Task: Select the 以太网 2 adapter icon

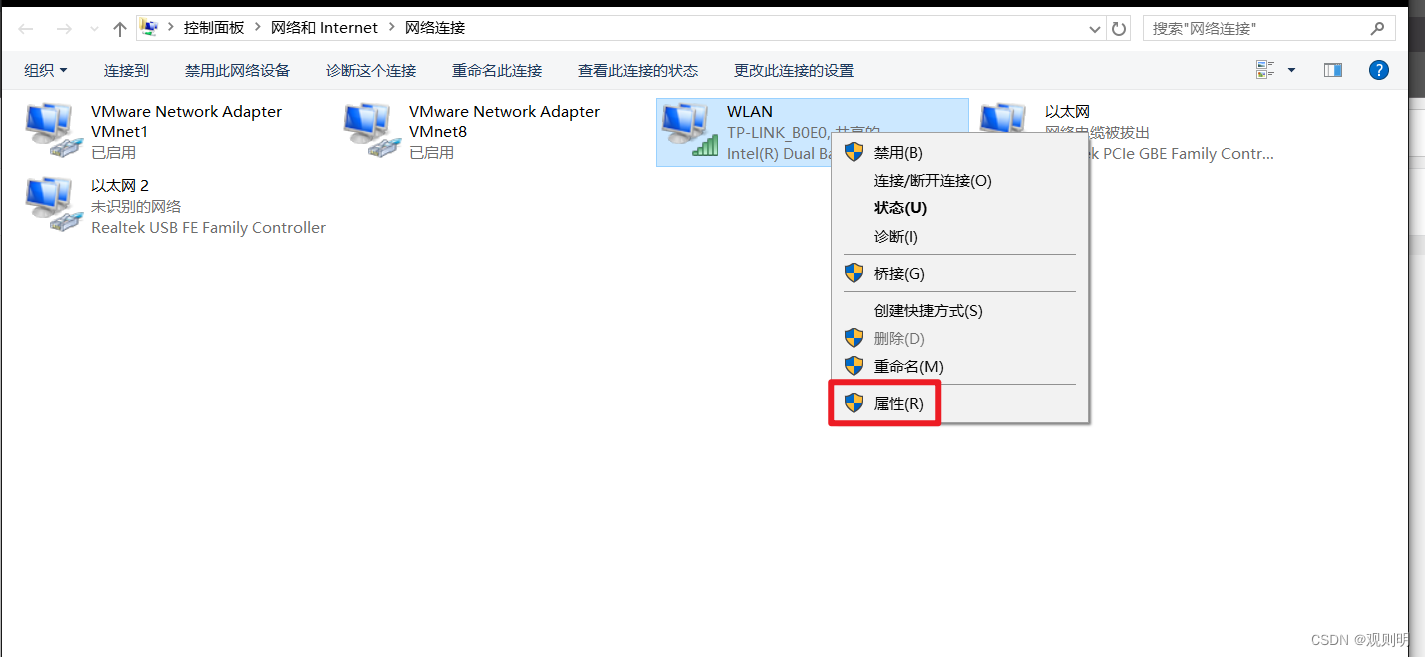Action: (x=54, y=206)
